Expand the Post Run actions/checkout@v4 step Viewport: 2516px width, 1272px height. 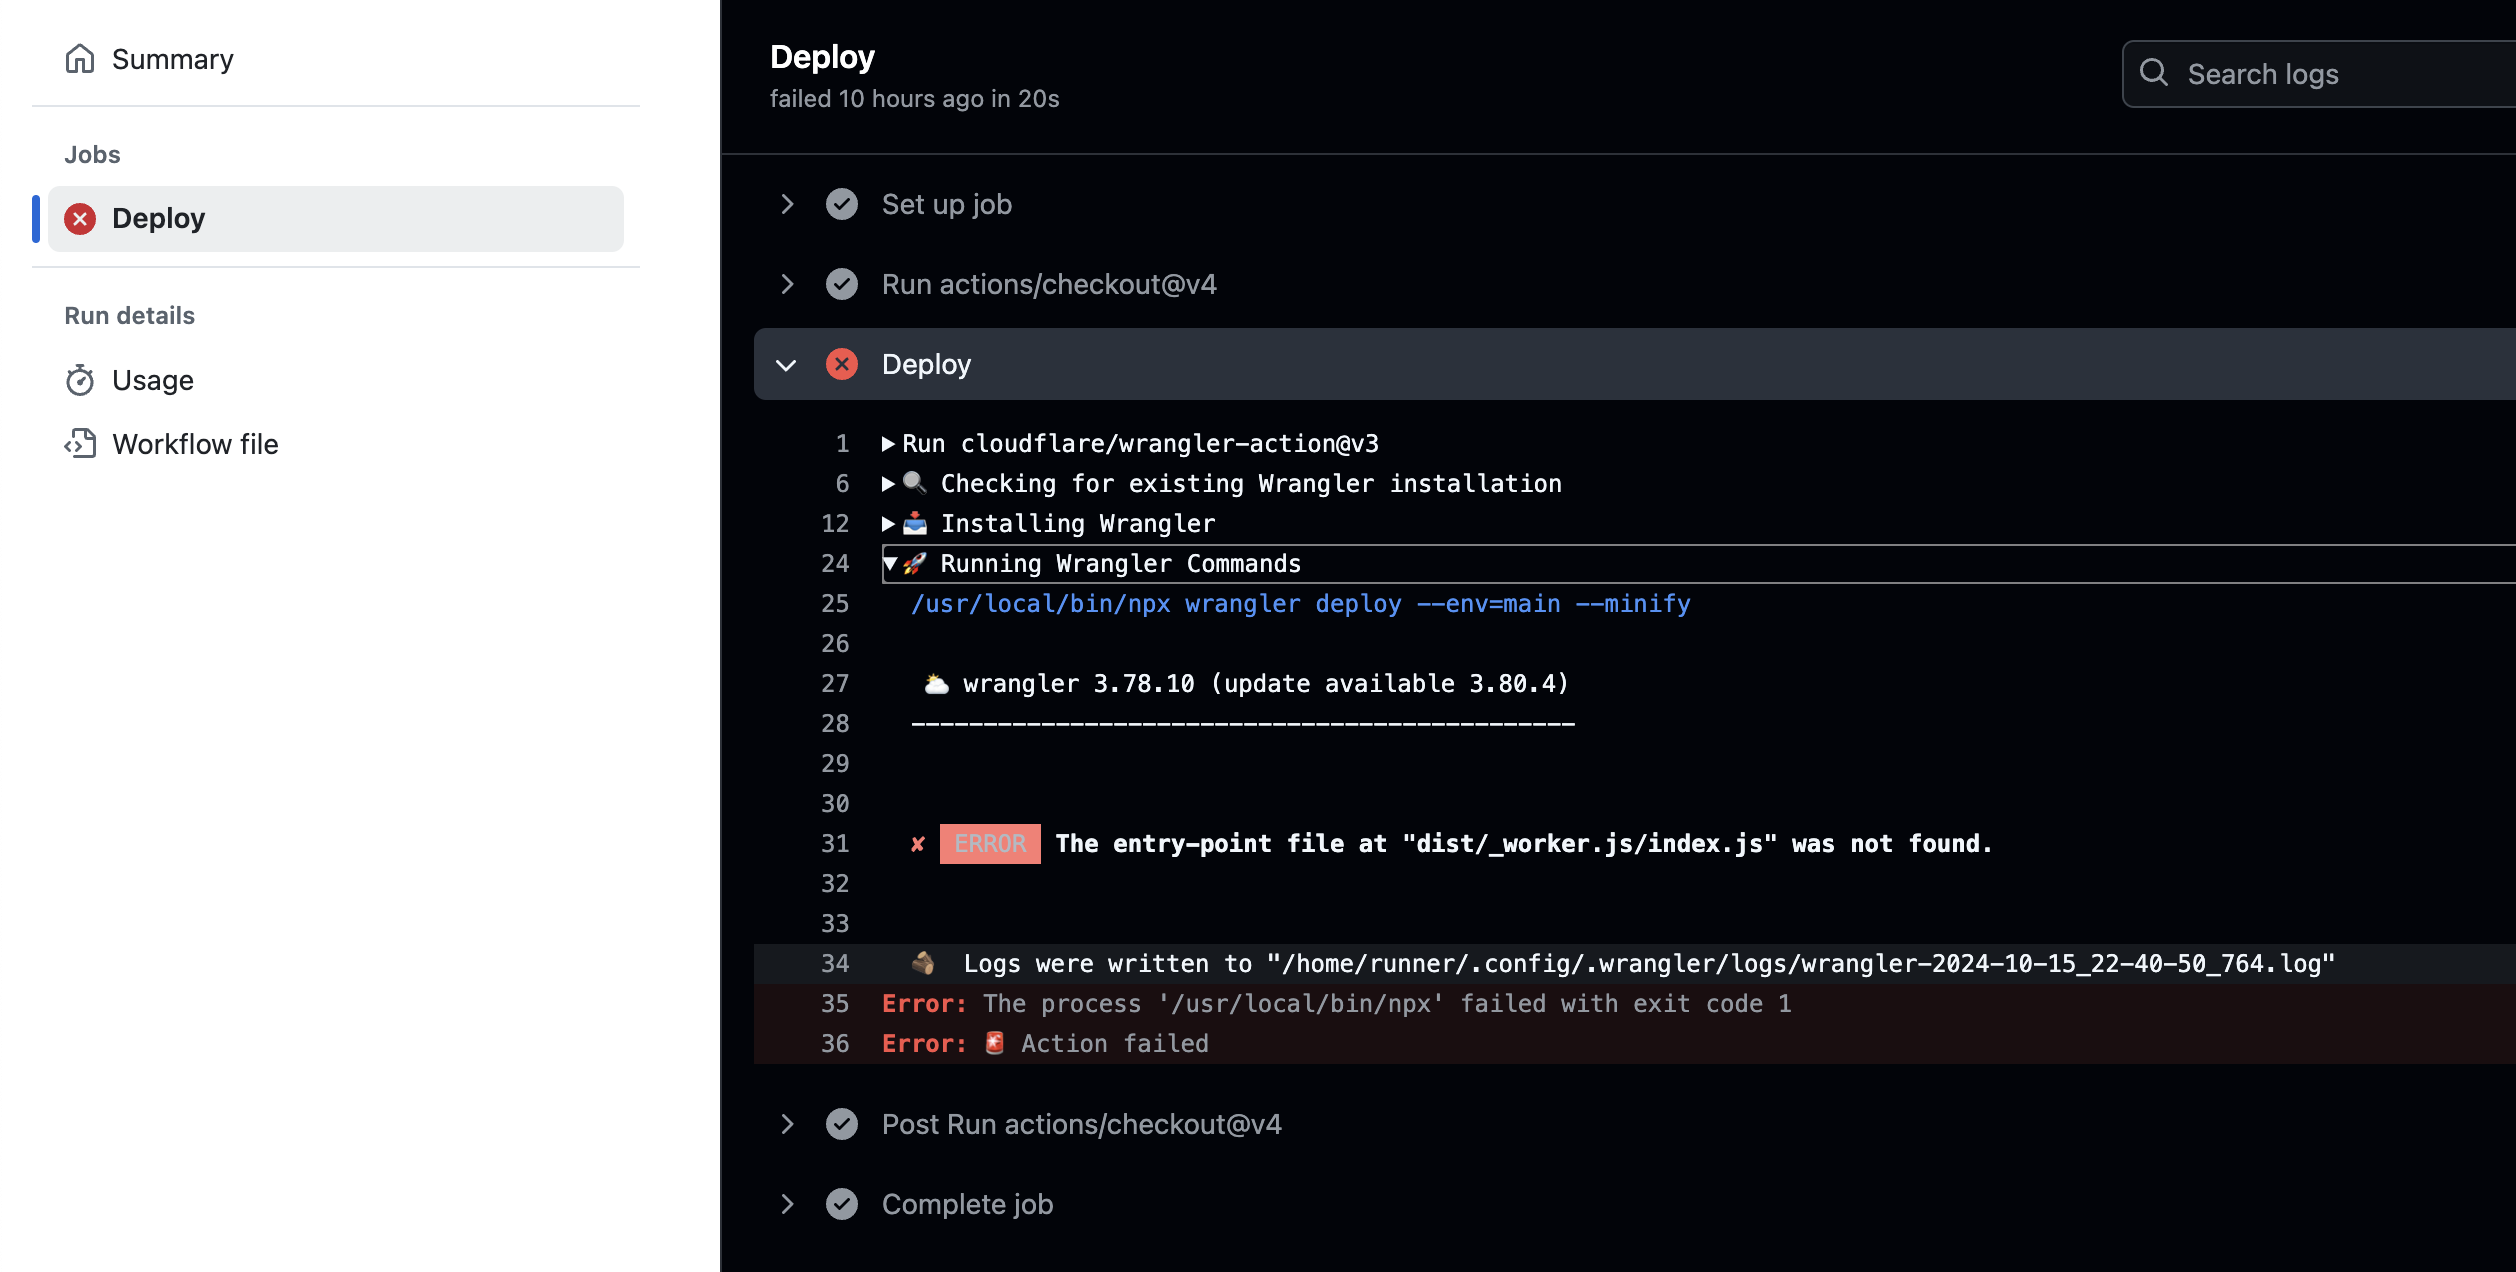click(x=787, y=1124)
